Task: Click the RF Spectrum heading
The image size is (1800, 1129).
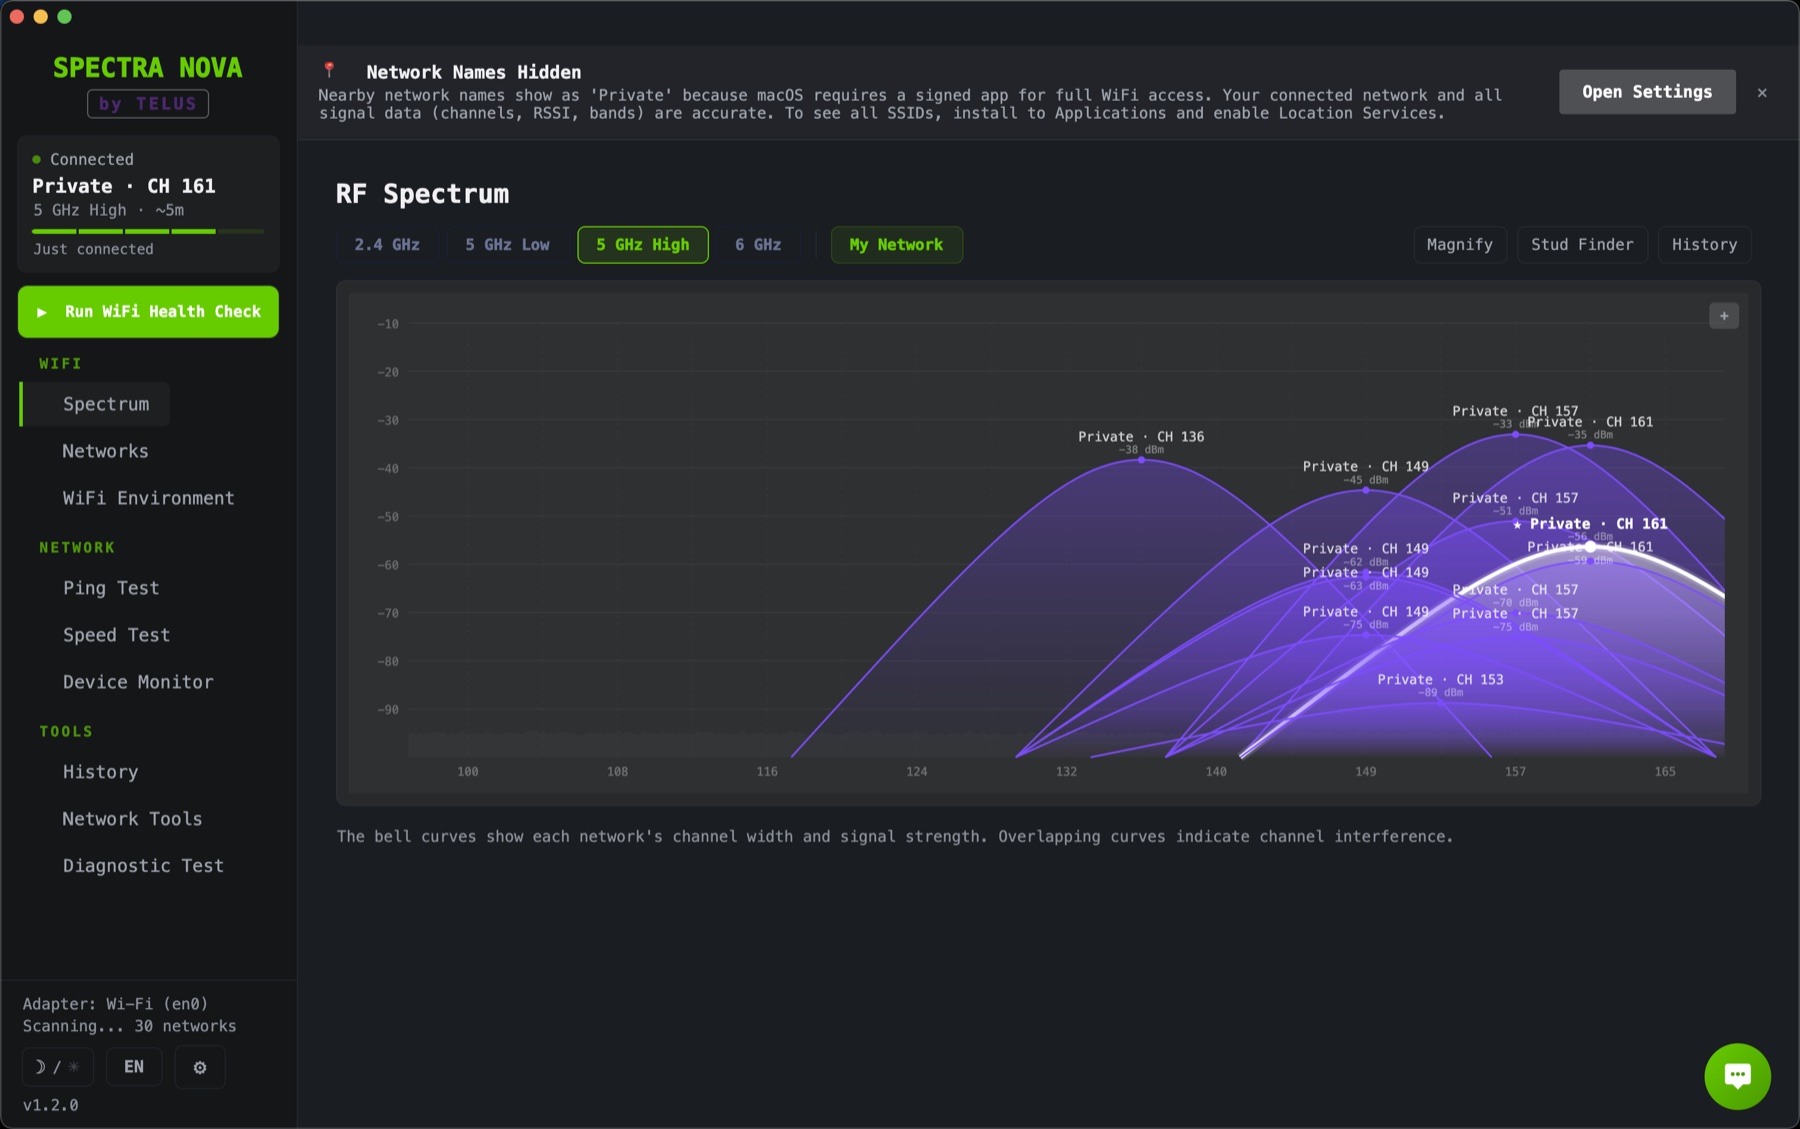Action: 422,194
